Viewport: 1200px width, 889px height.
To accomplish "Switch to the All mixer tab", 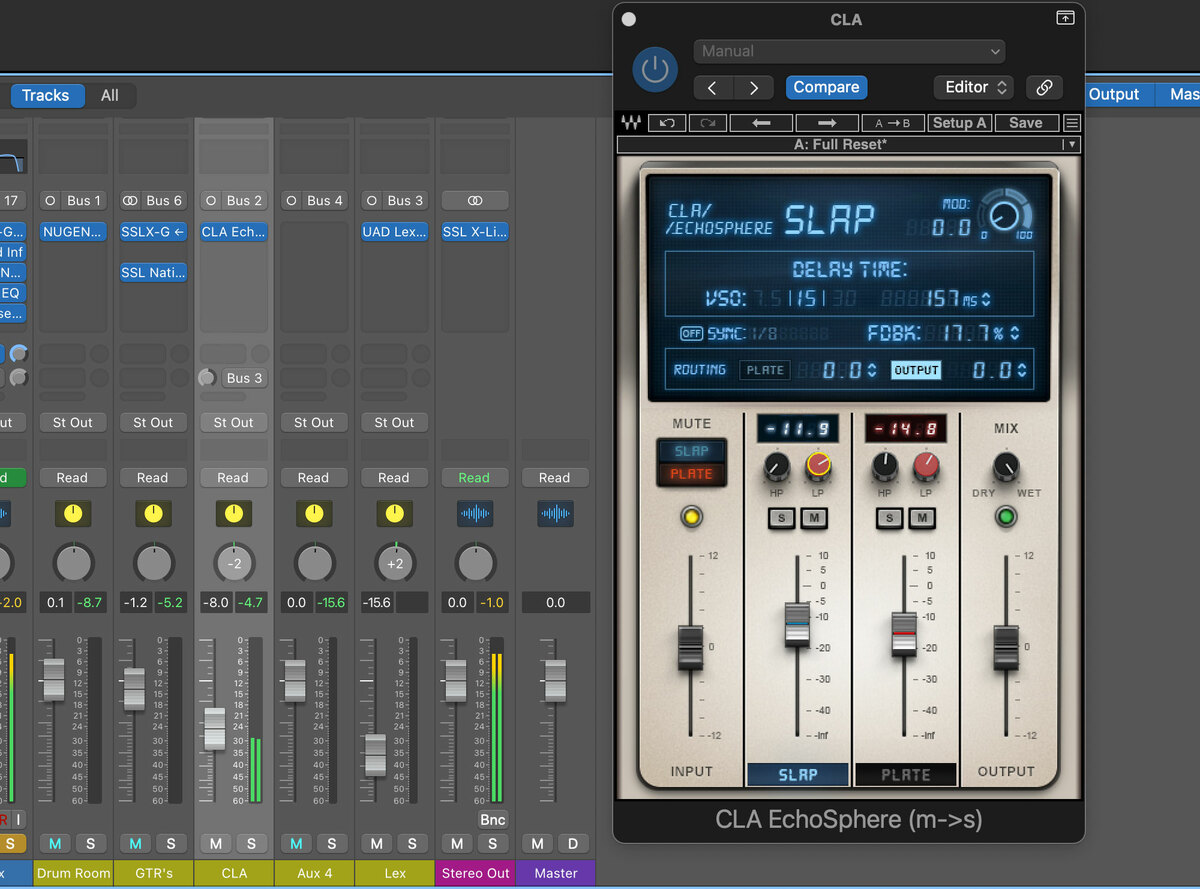I will (109, 95).
